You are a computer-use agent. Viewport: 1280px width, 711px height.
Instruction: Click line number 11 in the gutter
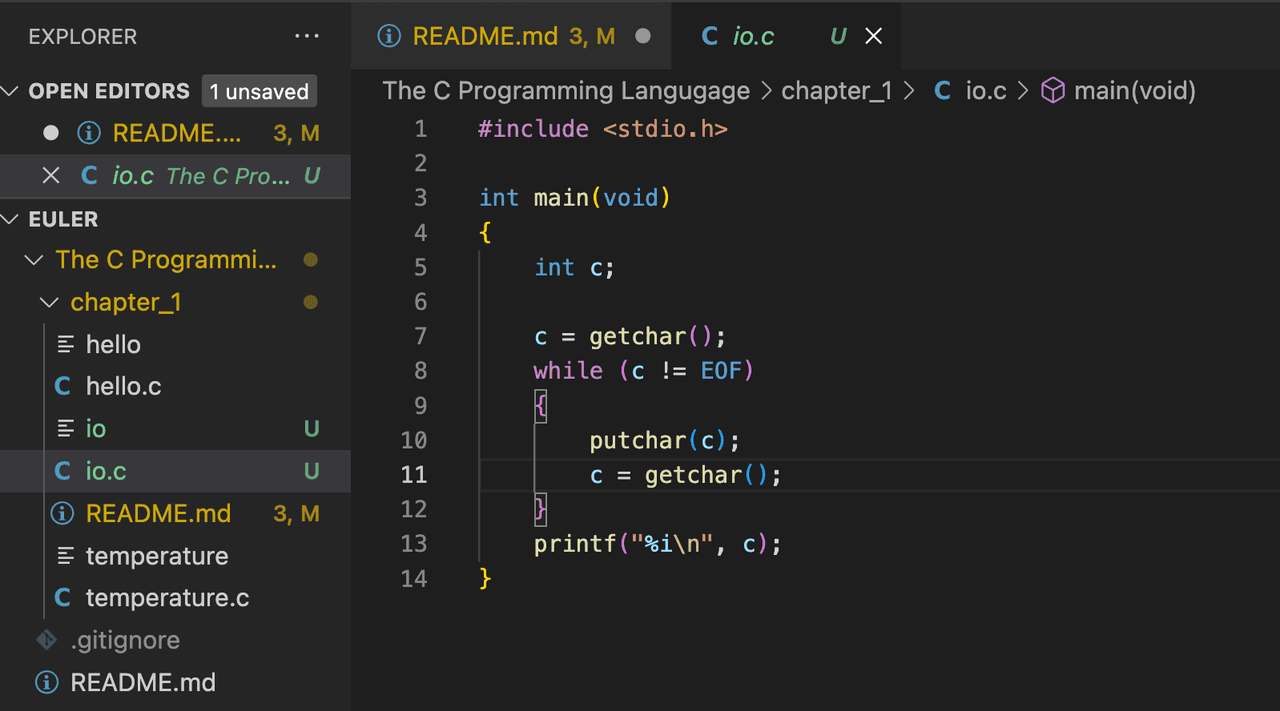[x=414, y=474]
